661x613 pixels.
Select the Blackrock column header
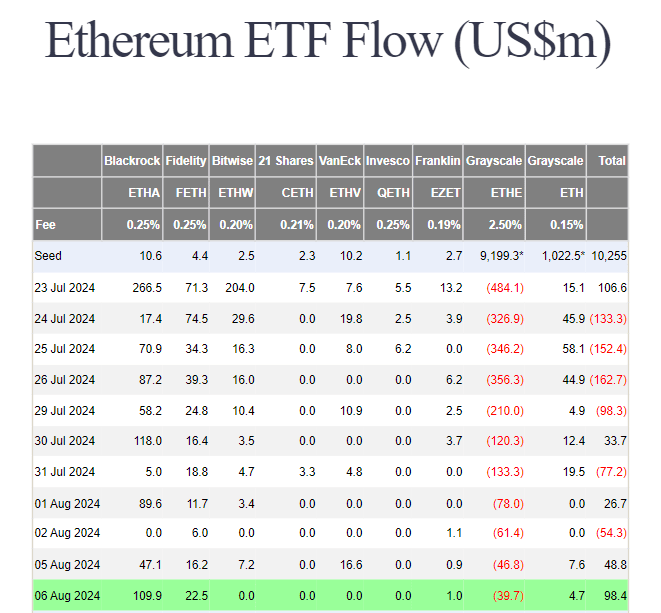click(x=132, y=160)
